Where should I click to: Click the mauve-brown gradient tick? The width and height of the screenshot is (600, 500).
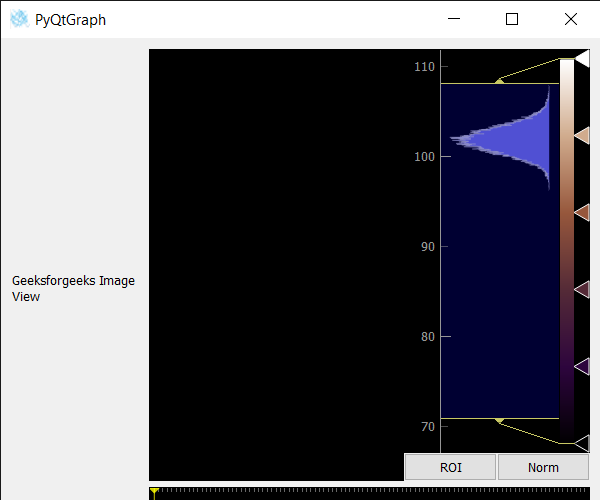tap(582, 289)
